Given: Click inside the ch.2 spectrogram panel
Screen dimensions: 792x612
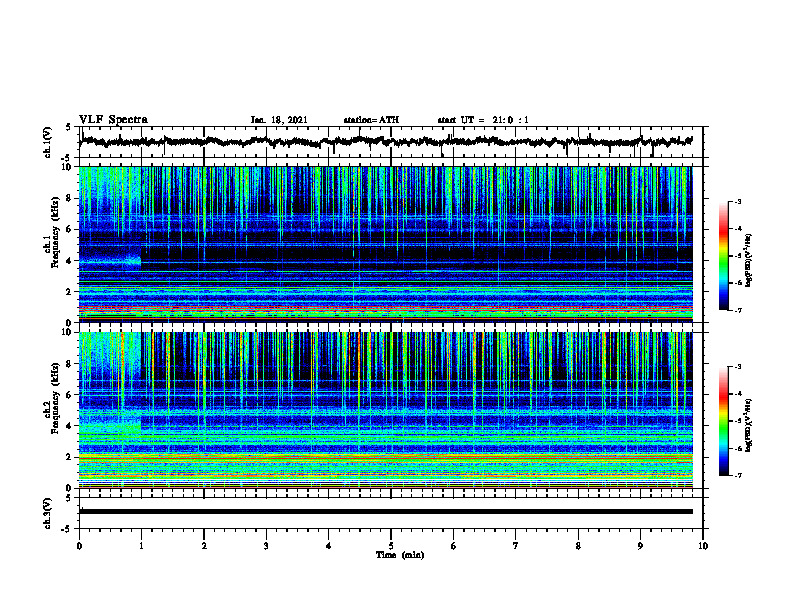Looking at the screenshot, I should (386, 410).
